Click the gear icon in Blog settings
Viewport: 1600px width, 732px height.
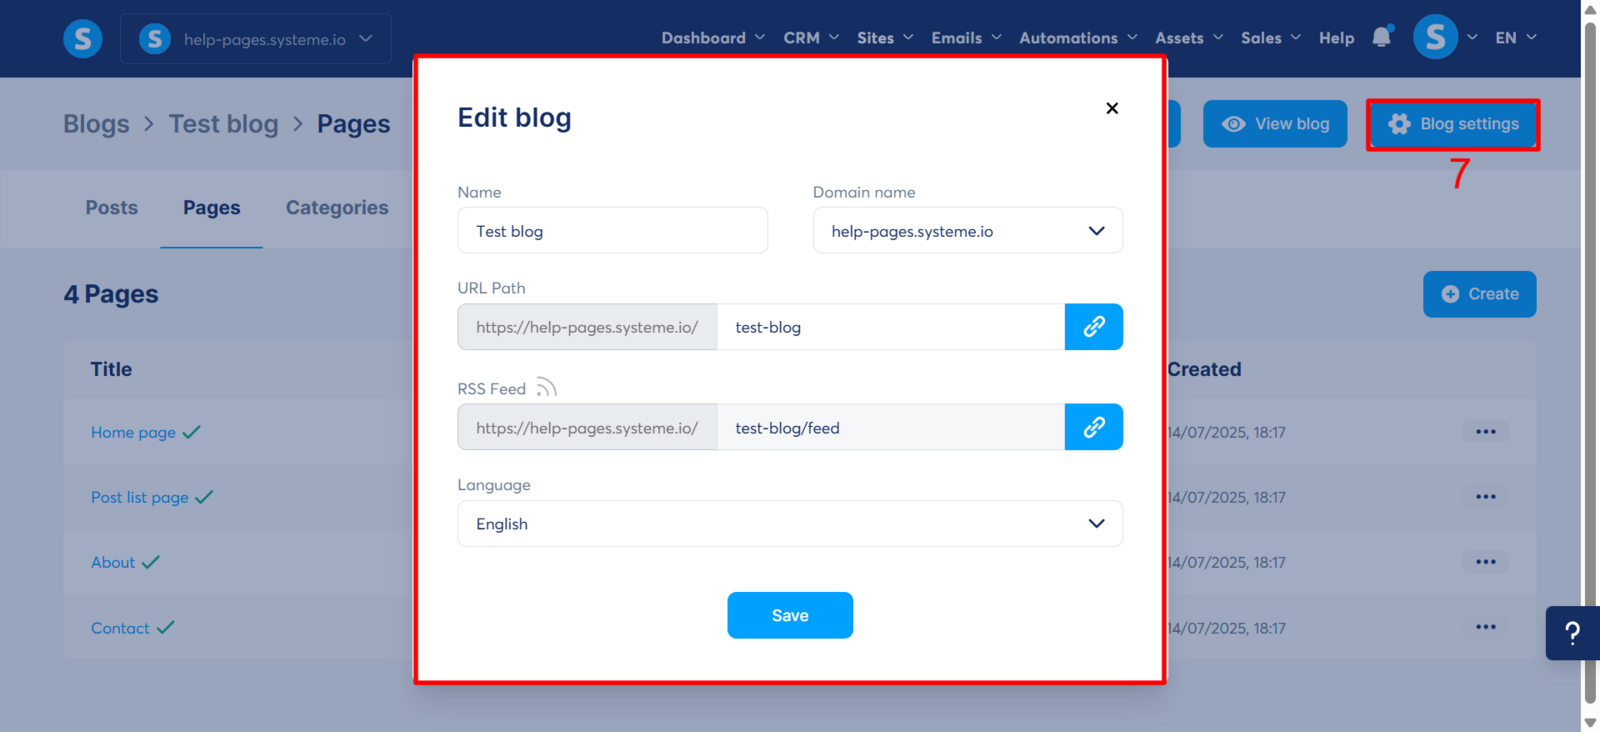pos(1399,124)
